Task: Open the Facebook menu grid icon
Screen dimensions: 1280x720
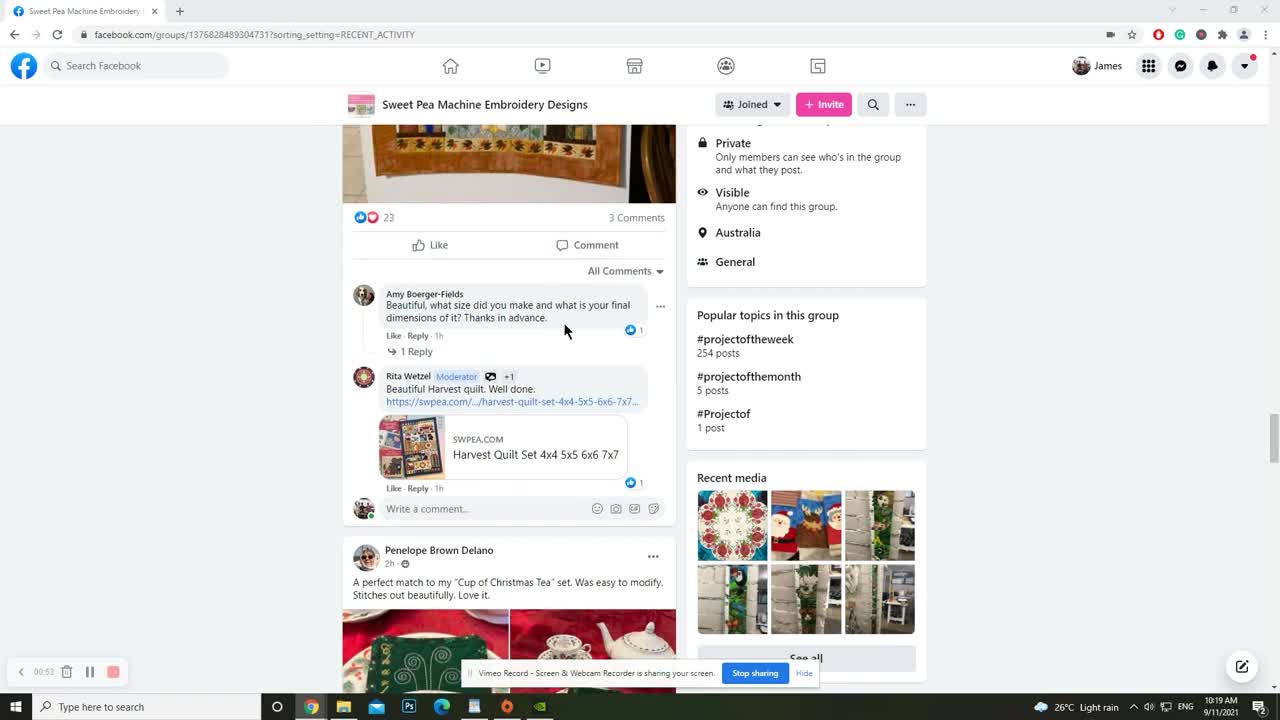Action: coord(1149,66)
